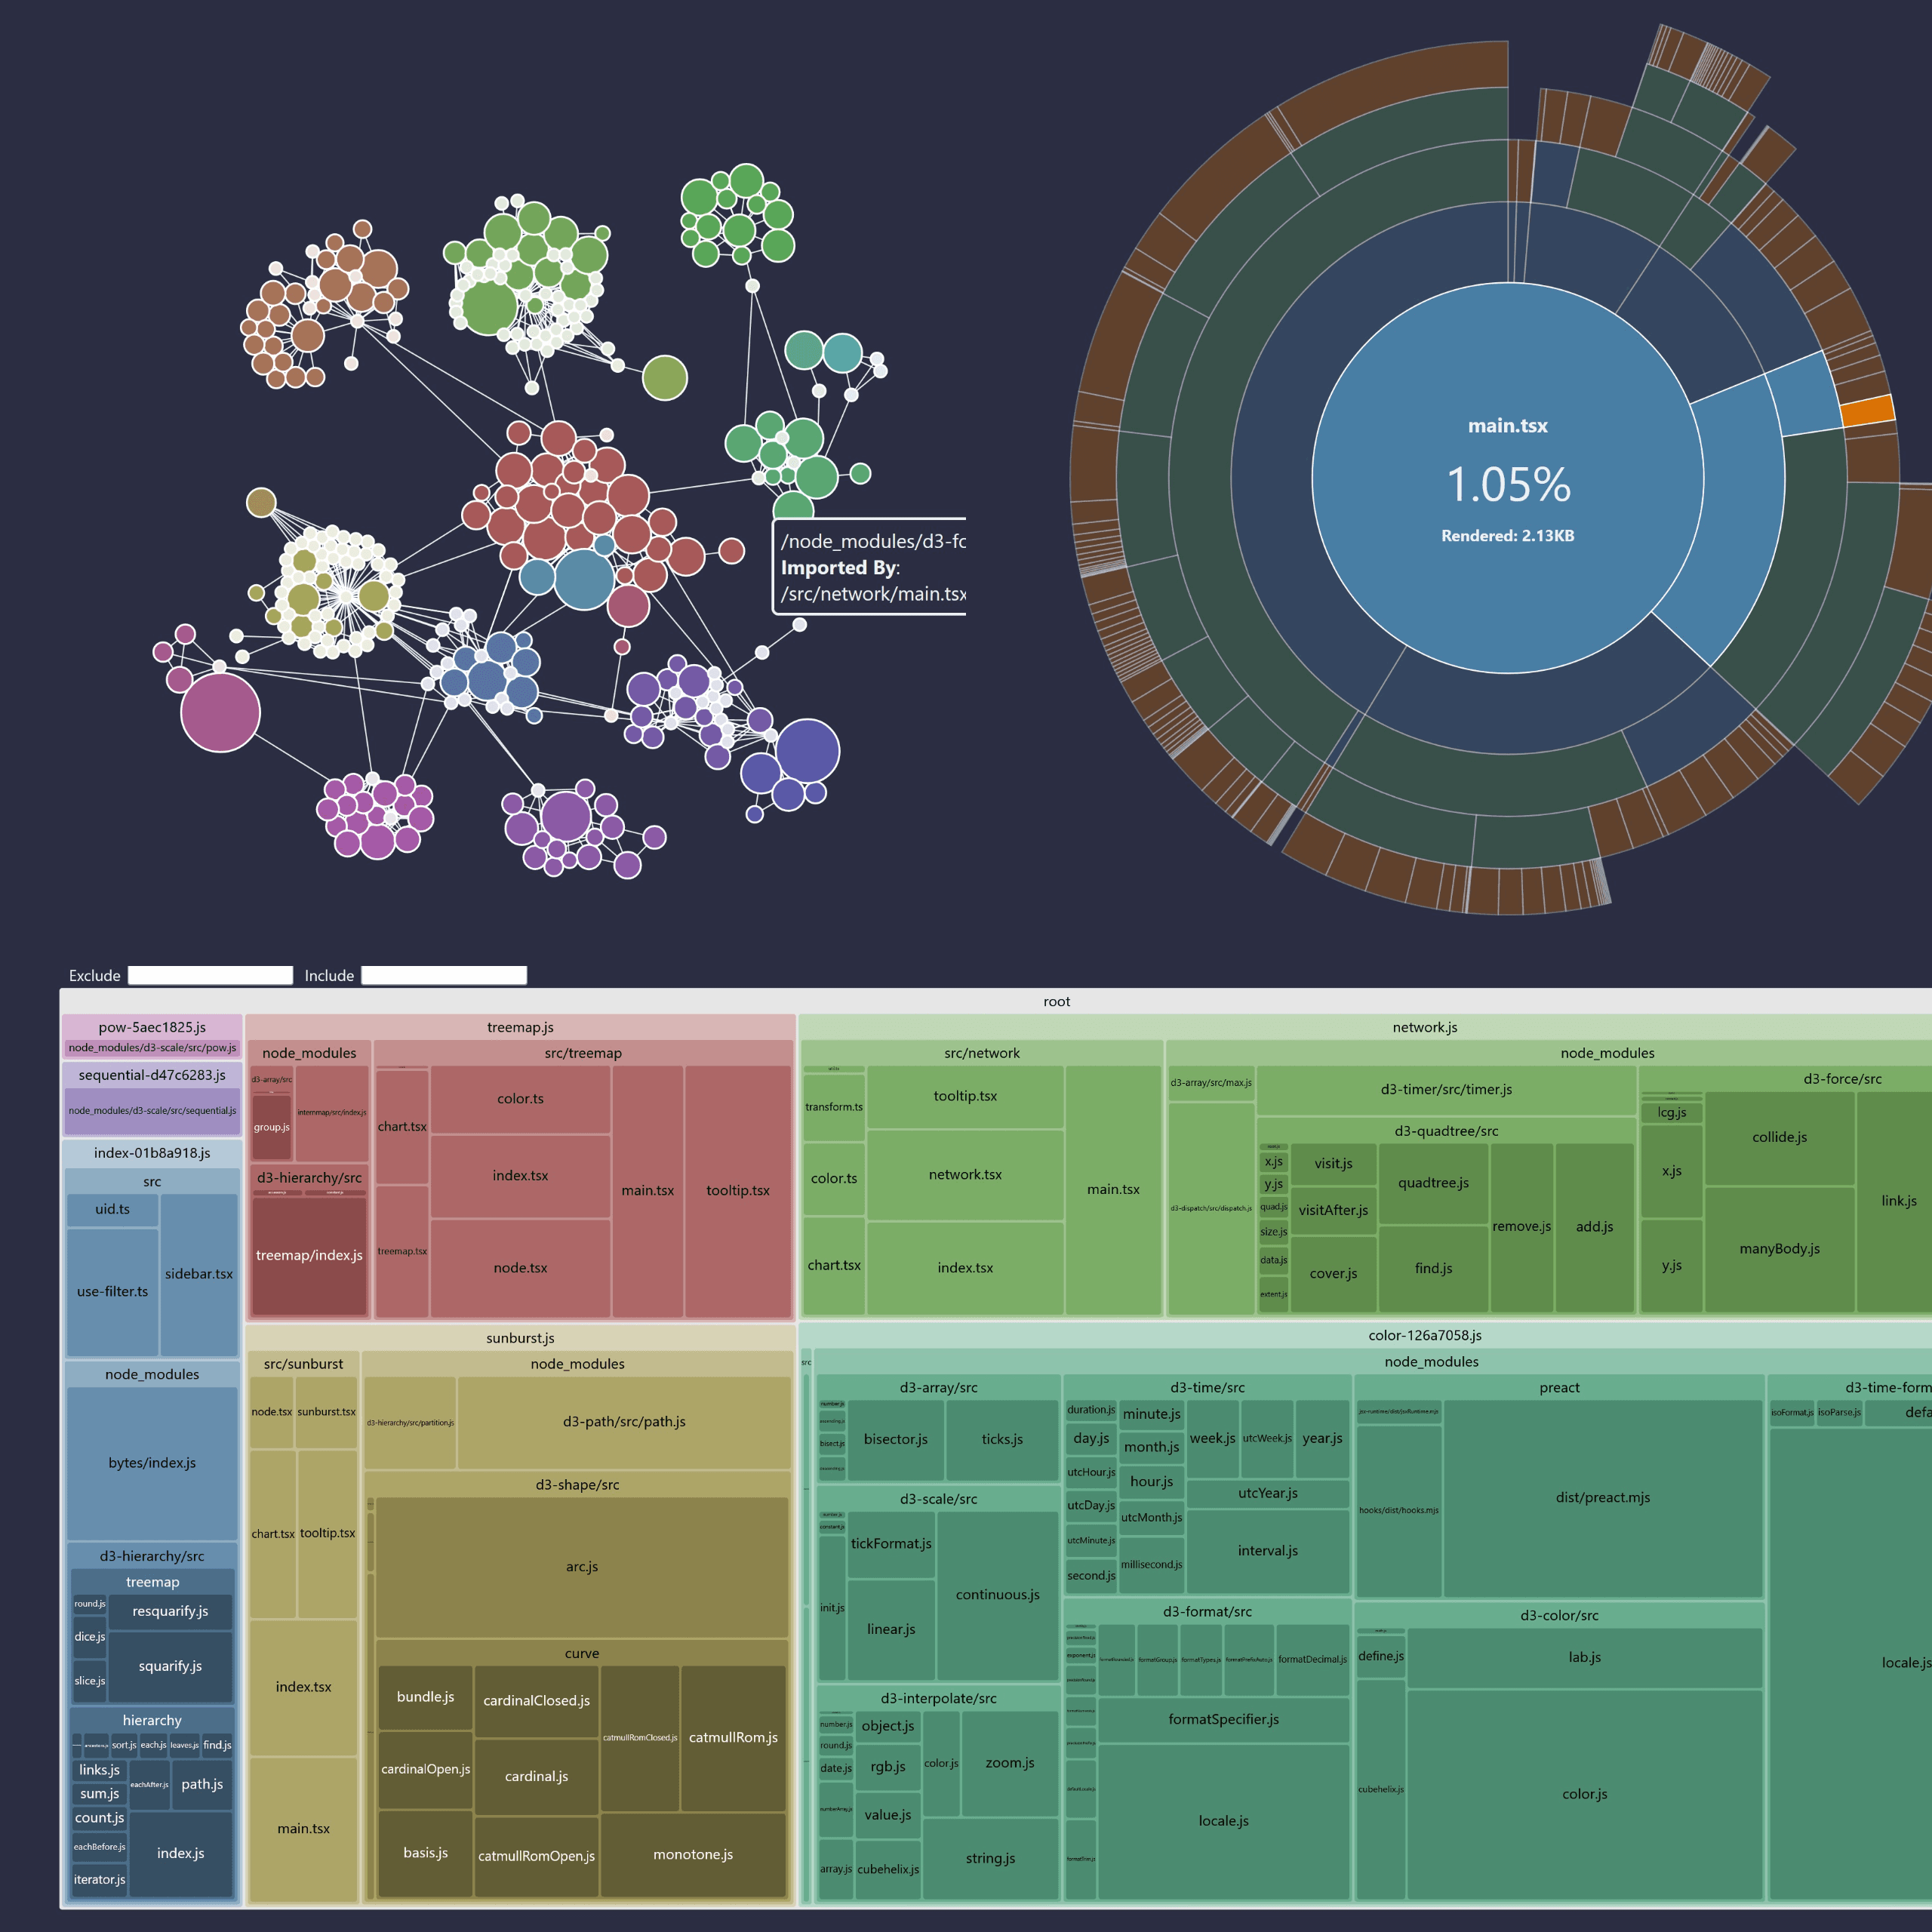Select the network.js group header

(1425, 1027)
